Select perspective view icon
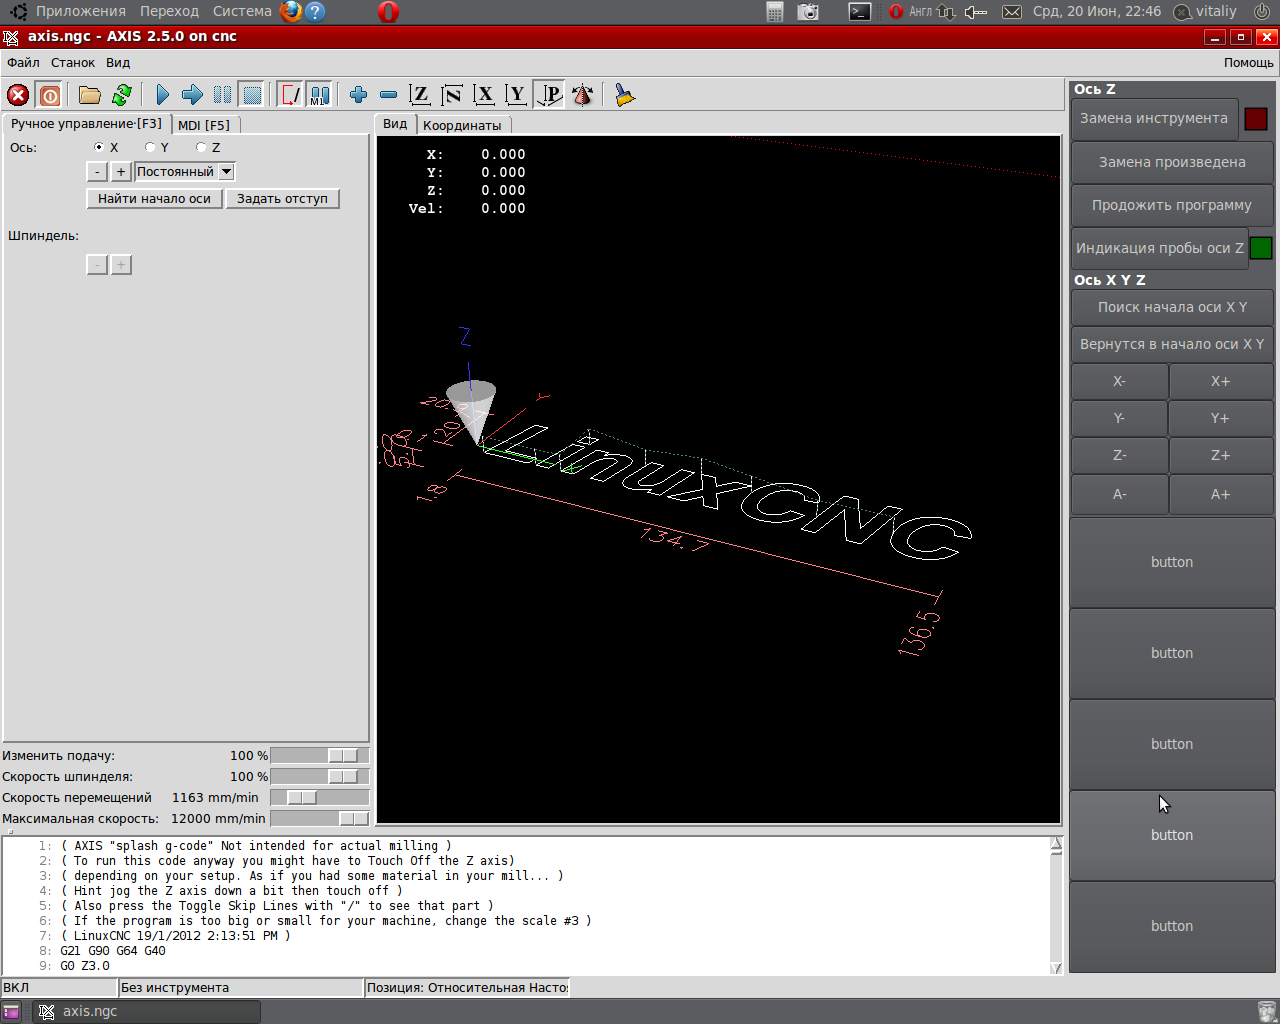The image size is (1280, 1024). pyautogui.click(x=549, y=95)
